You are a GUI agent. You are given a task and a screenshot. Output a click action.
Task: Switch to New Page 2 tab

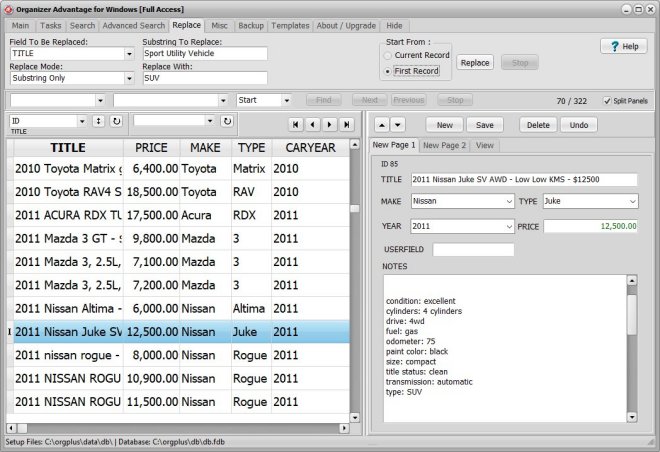pos(444,145)
